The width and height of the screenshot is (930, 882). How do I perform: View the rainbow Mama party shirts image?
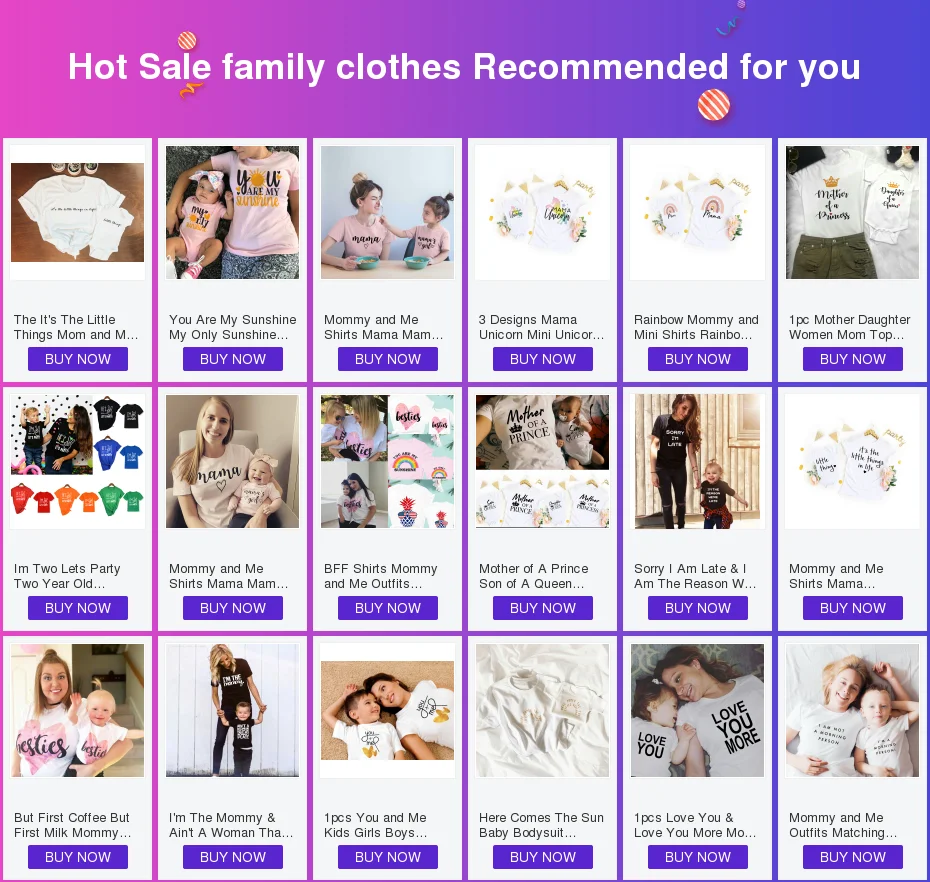tap(698, 212)
